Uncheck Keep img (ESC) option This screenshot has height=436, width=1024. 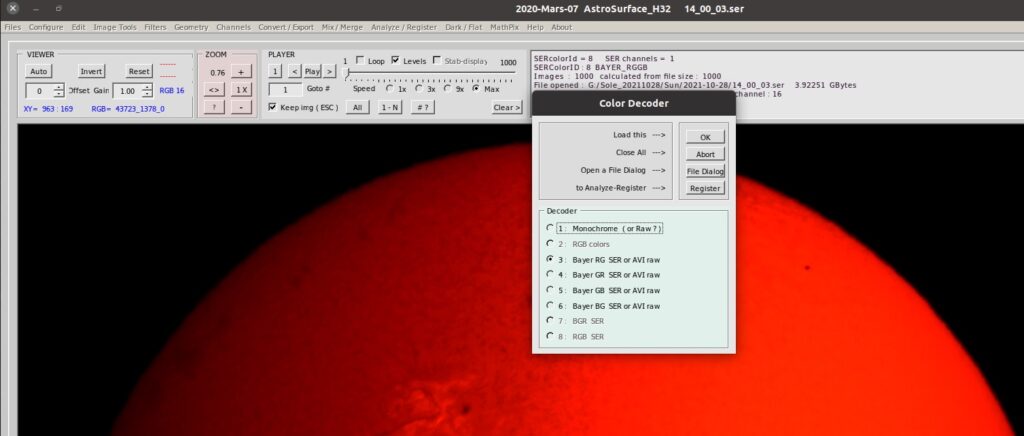pos(273,107)
